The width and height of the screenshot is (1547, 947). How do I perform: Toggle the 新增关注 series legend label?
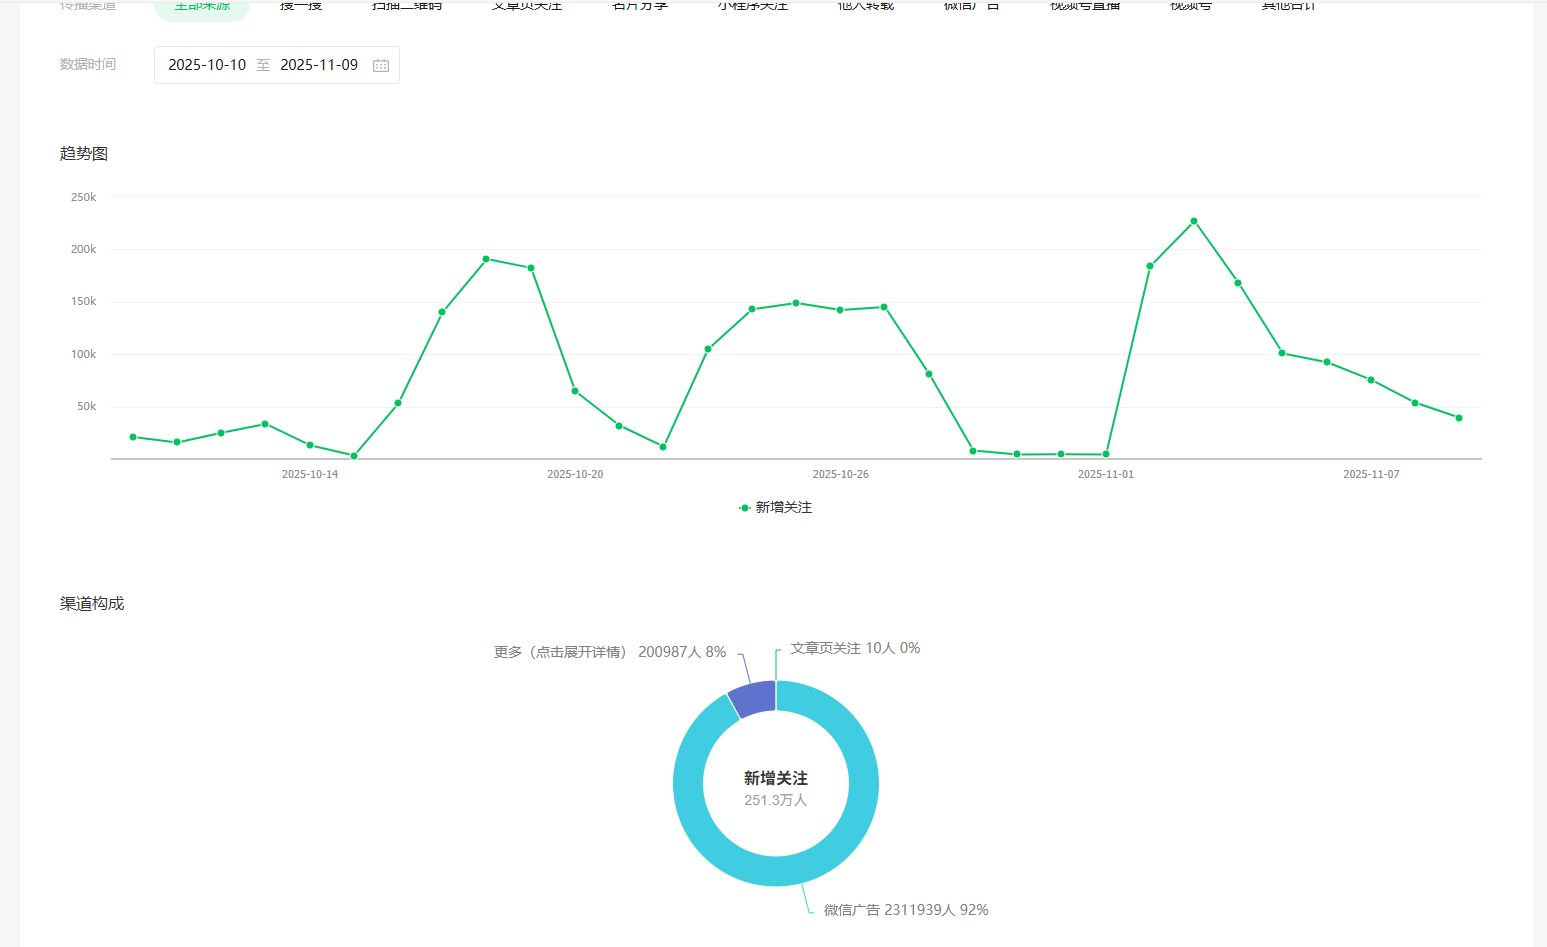(x=783, y=508)
